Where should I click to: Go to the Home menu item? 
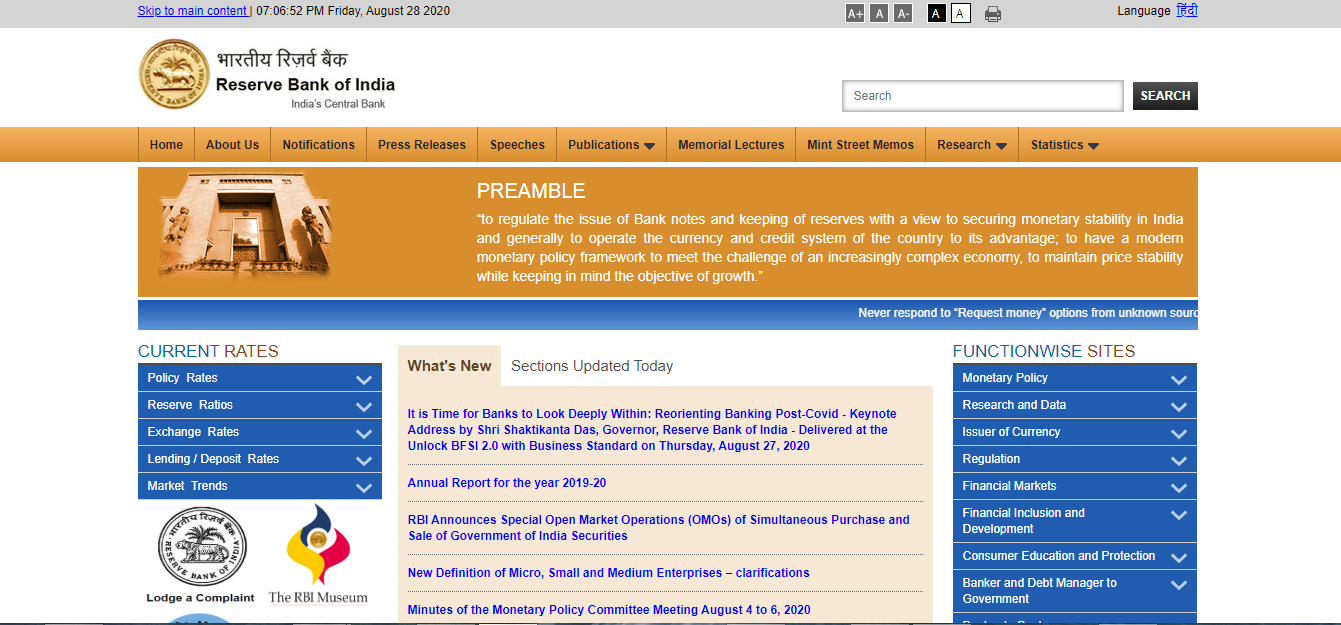166,145
